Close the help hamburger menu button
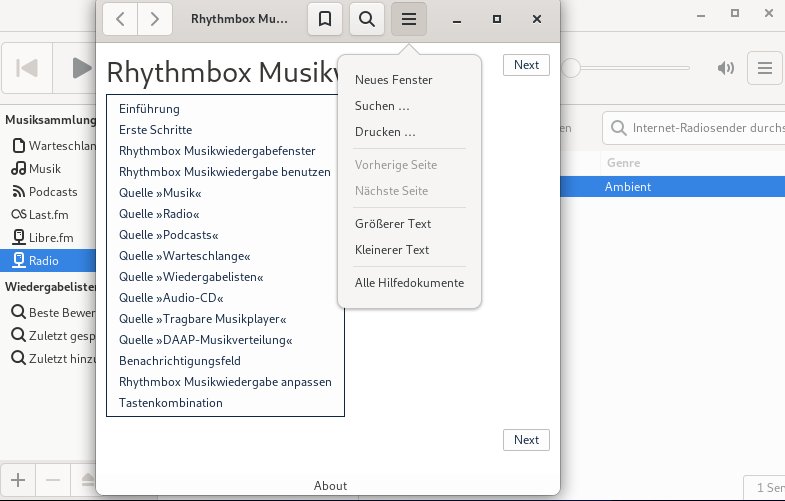 coord(409,19)
